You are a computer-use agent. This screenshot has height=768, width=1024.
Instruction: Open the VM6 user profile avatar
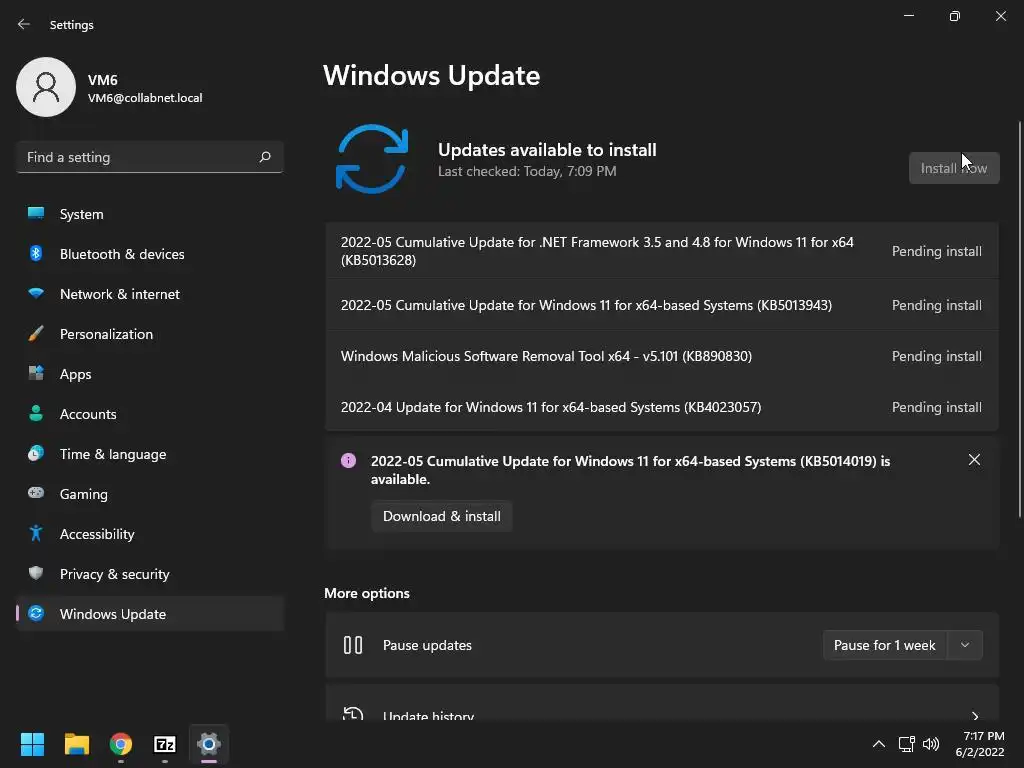point(46,87)
